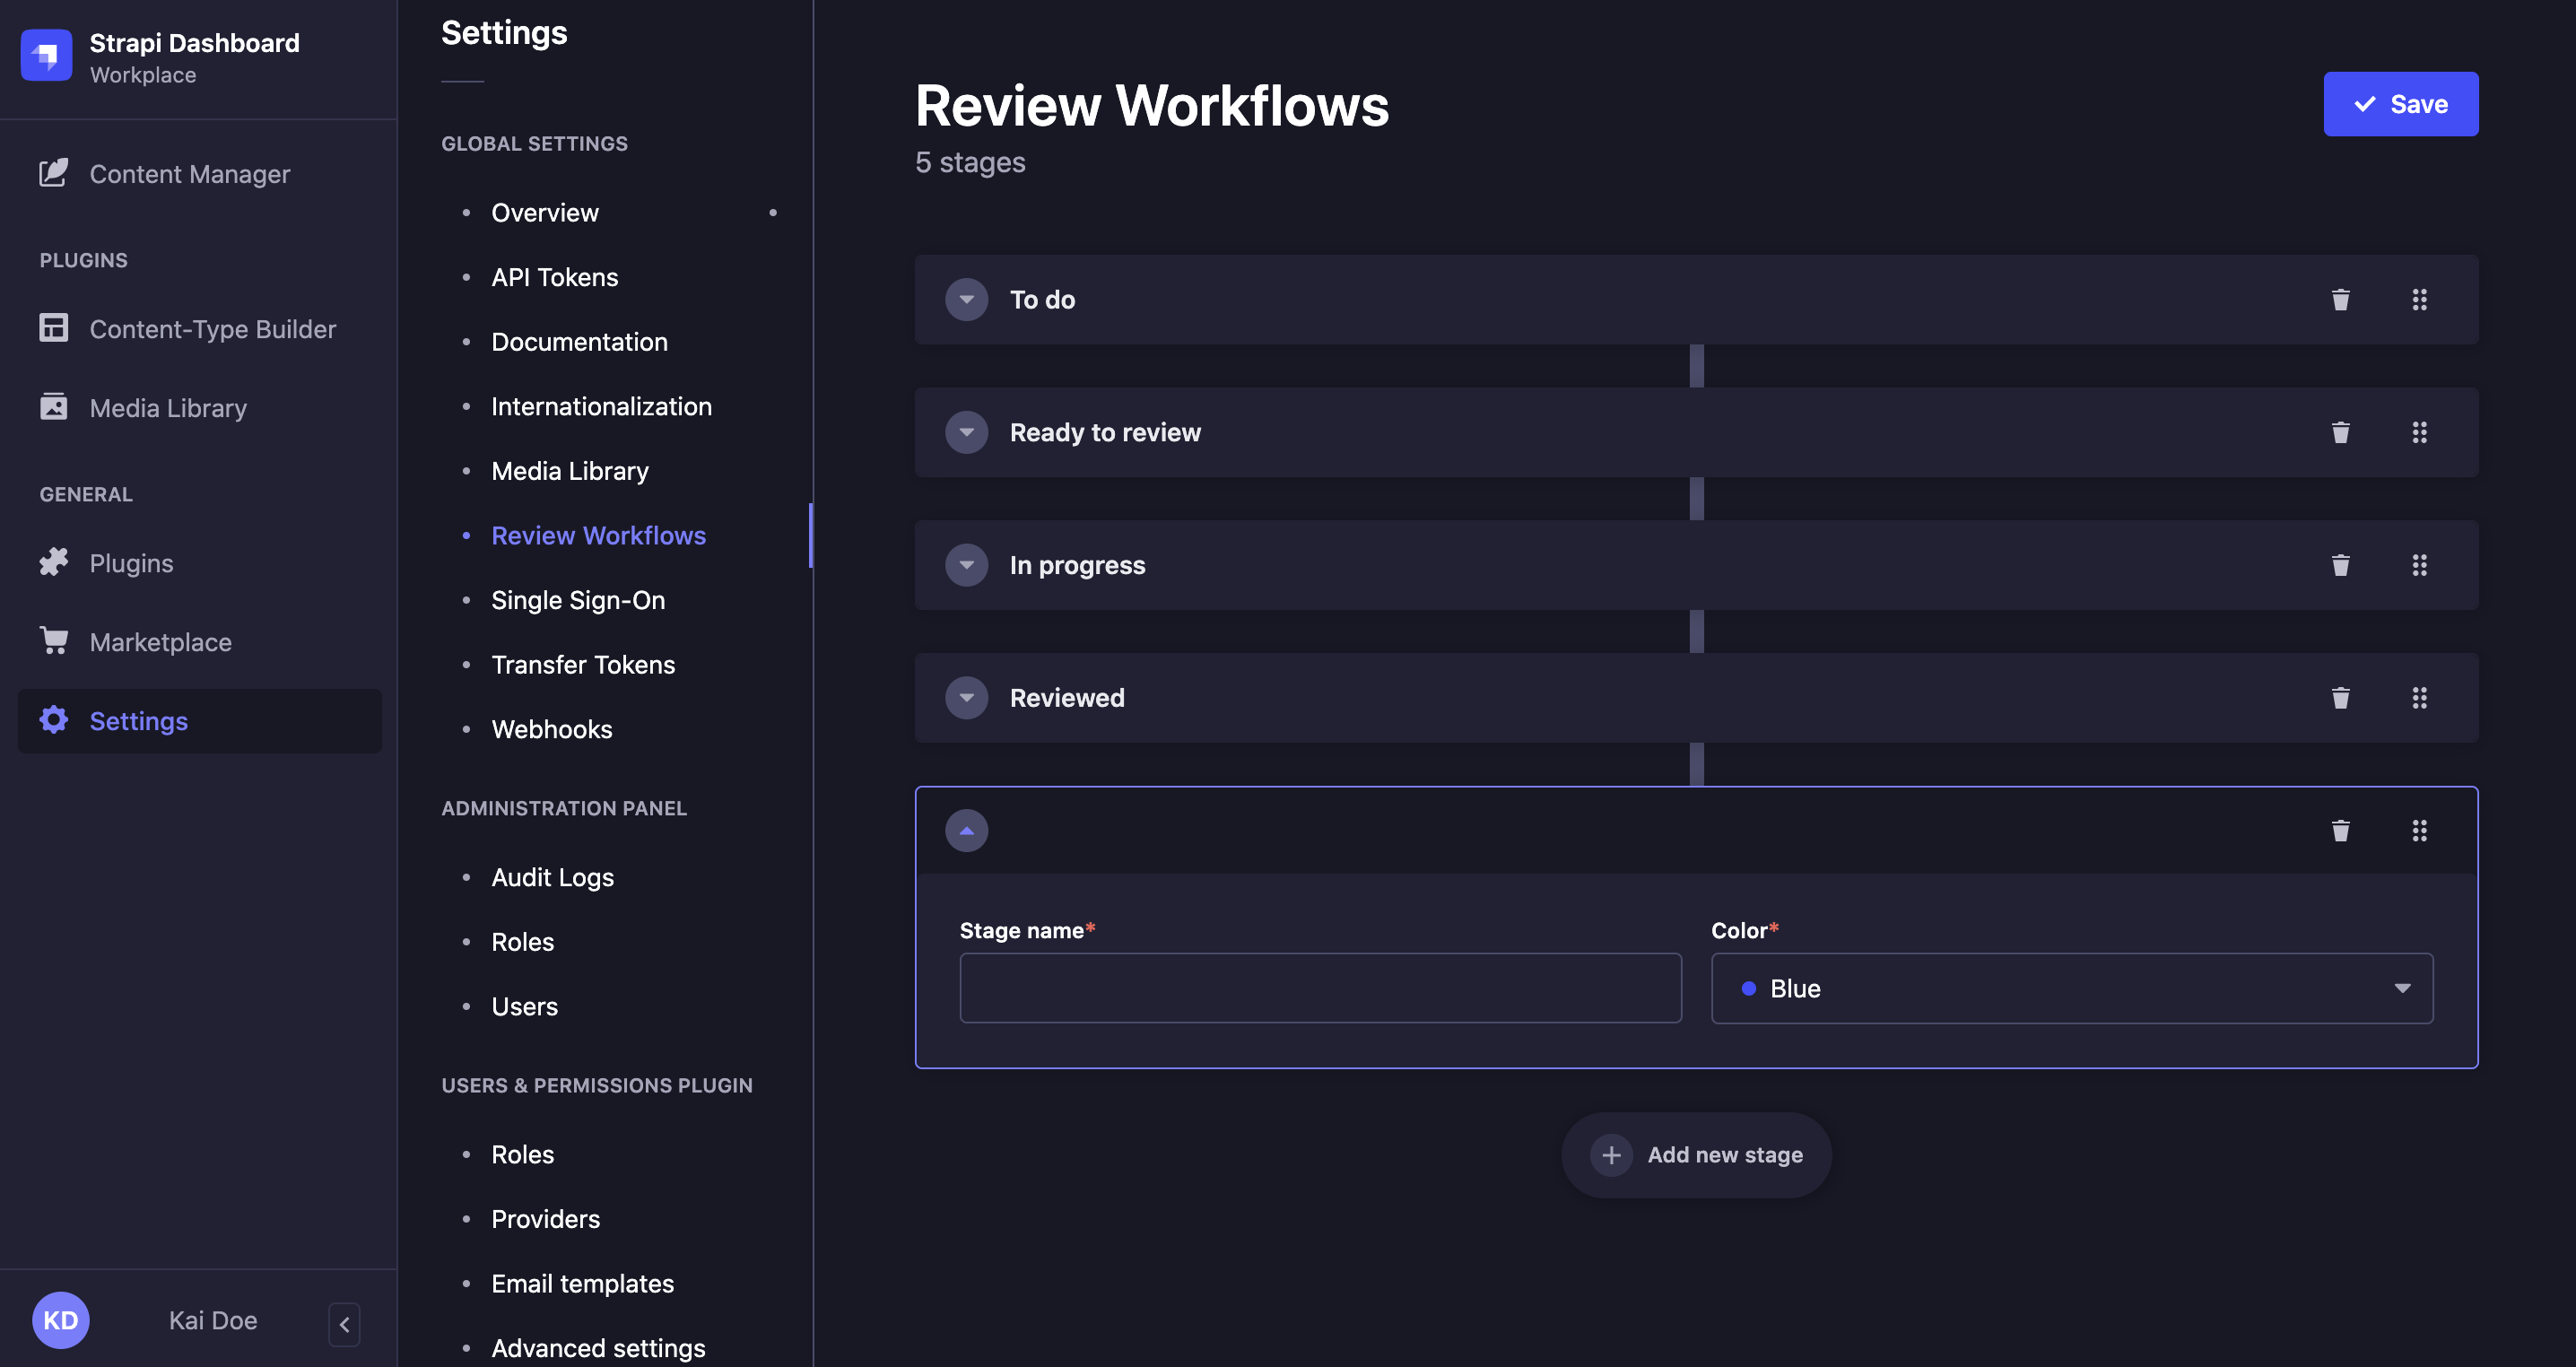Open Internationalization settings
The height and width of the screenshot is (1367, 2576).
pos(601,406)
